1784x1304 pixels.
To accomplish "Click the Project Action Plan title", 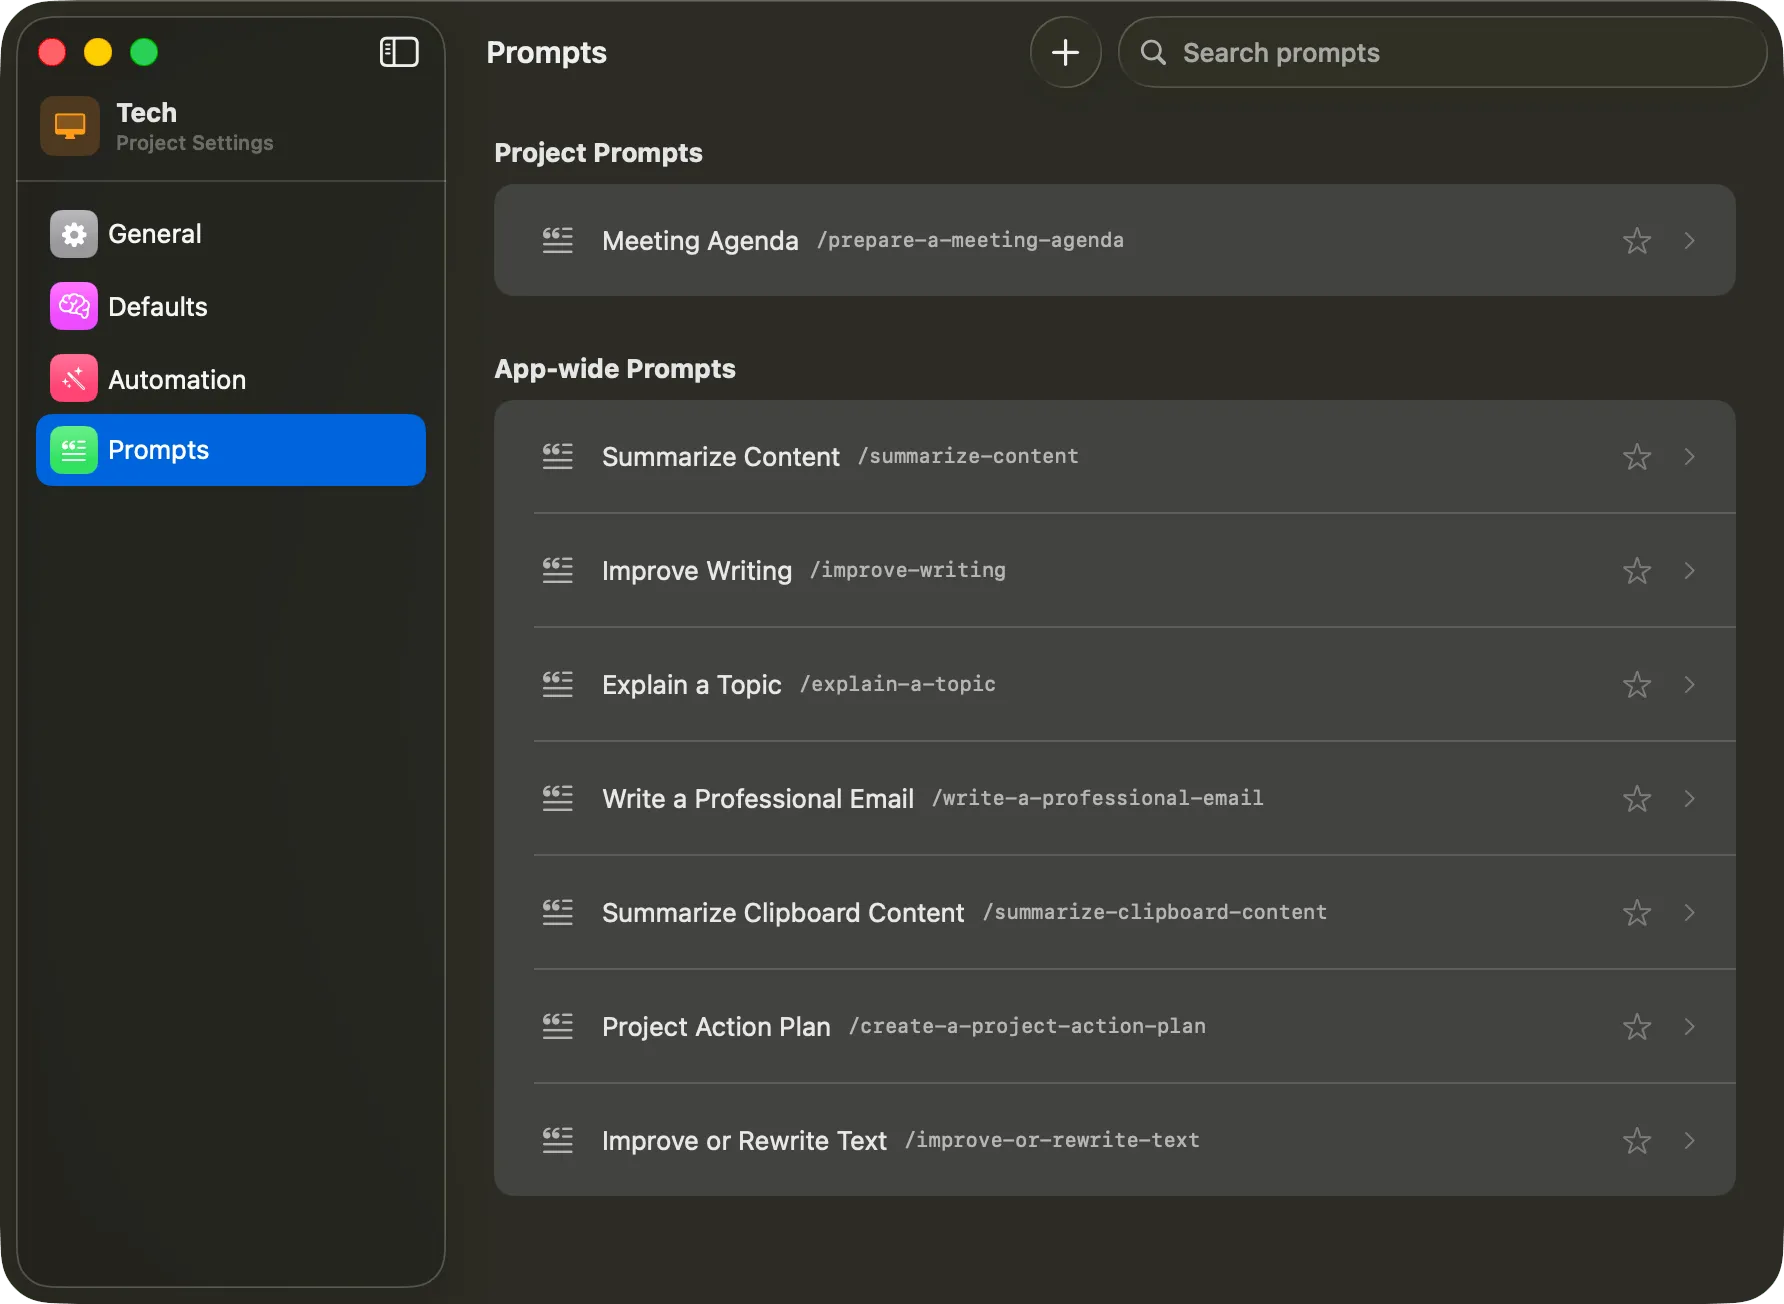I will click(x=716, y=1027).
